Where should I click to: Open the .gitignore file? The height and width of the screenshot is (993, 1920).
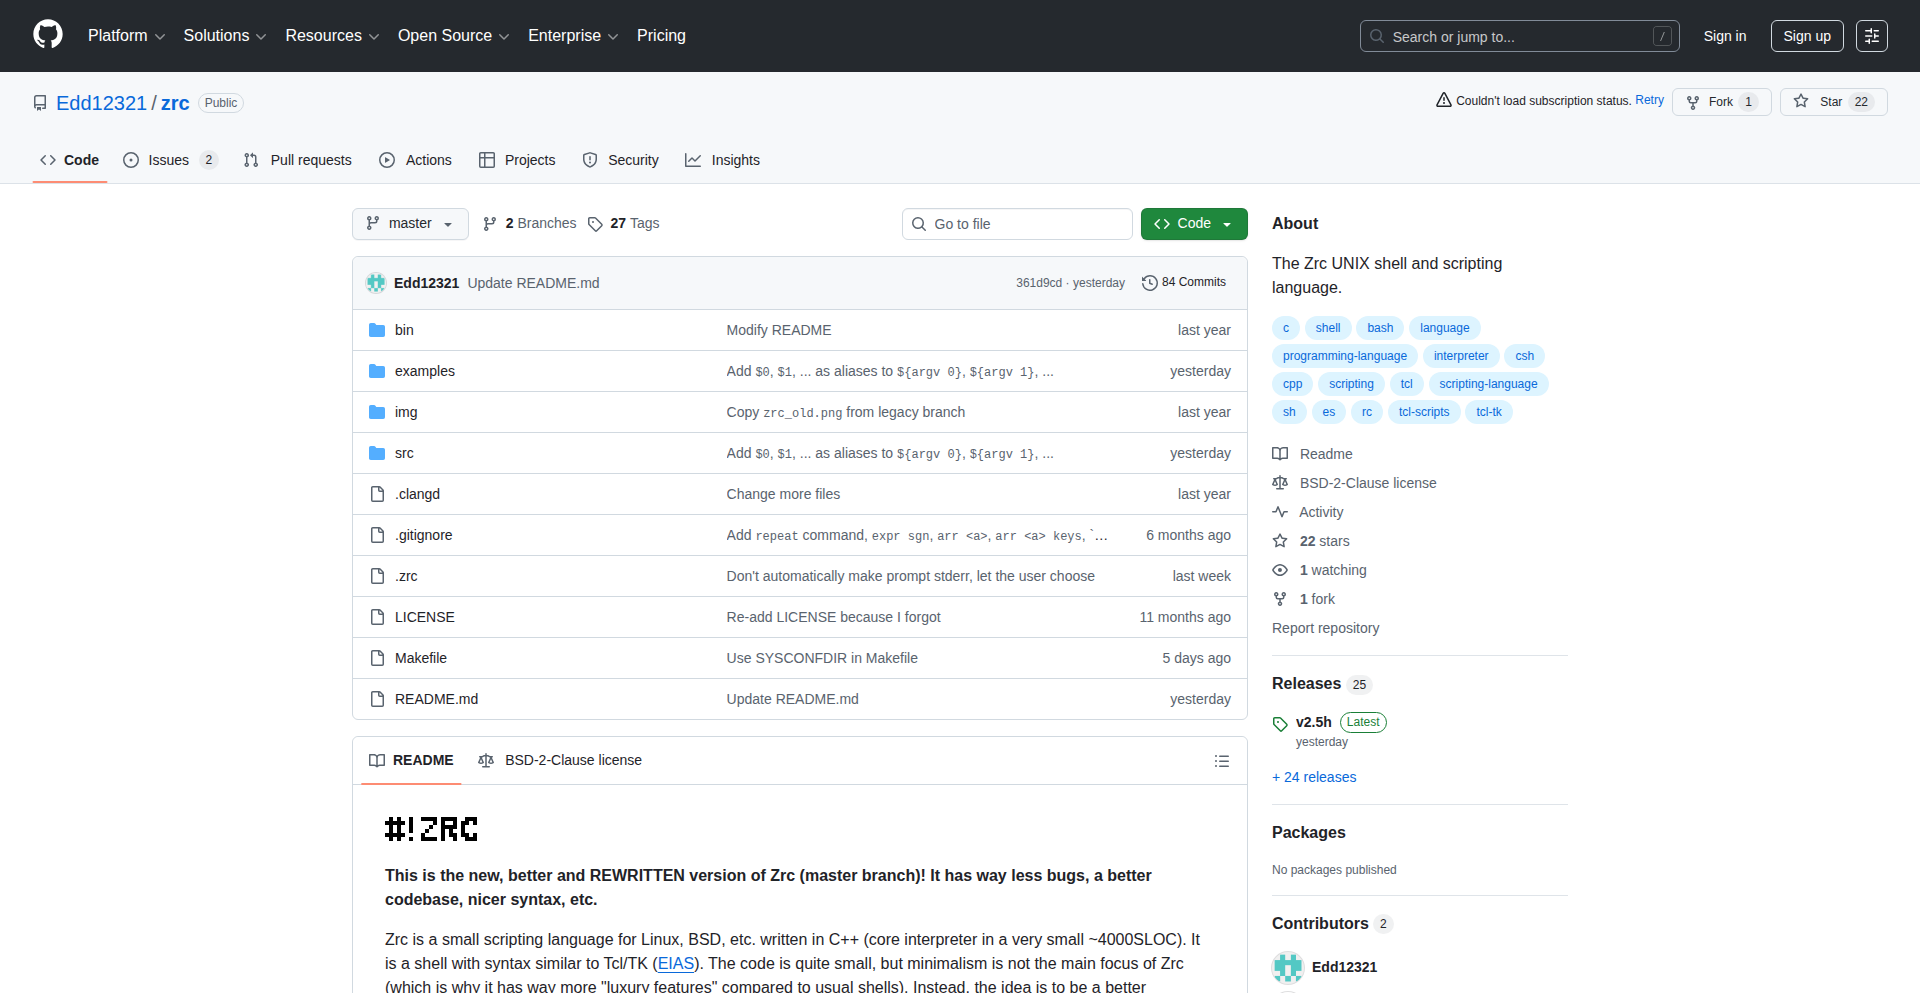click(x=423, y=535)
